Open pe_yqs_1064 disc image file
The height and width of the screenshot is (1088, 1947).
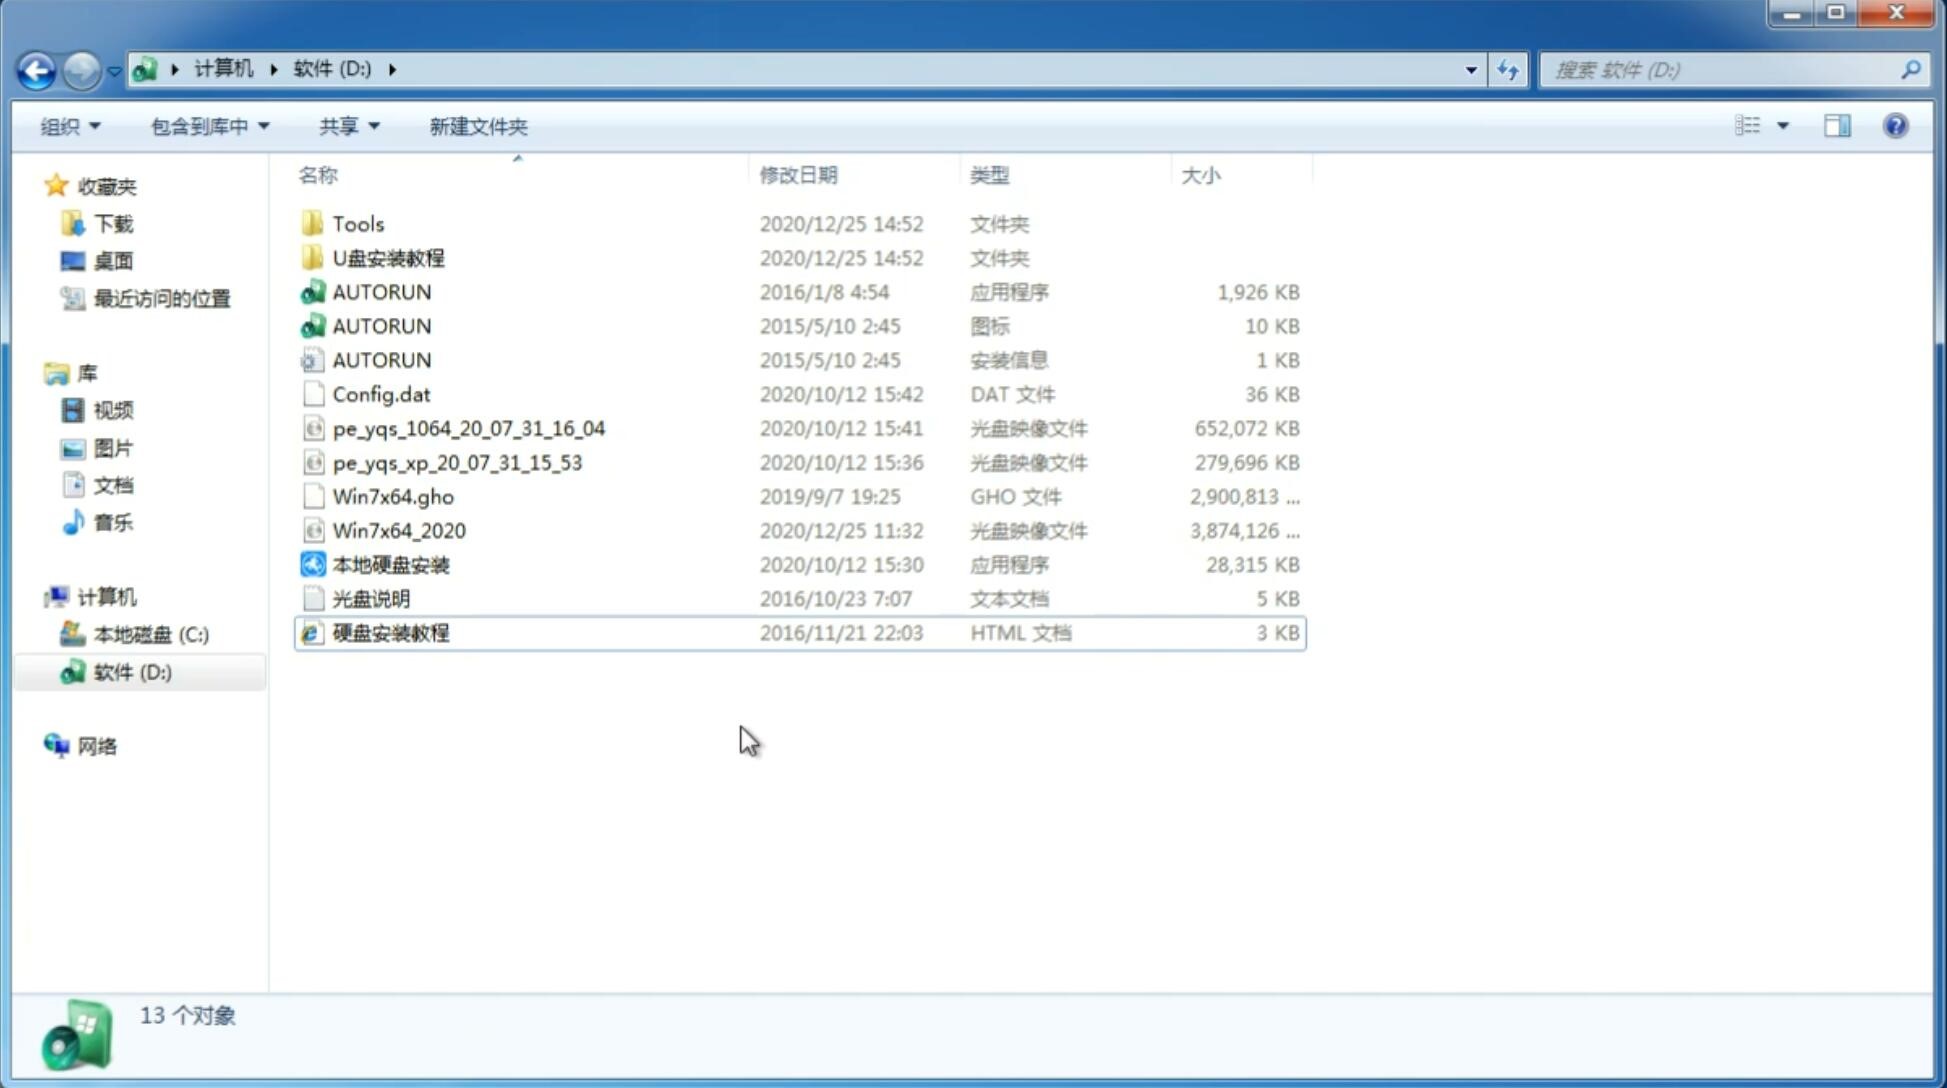(x=468, y=428)
